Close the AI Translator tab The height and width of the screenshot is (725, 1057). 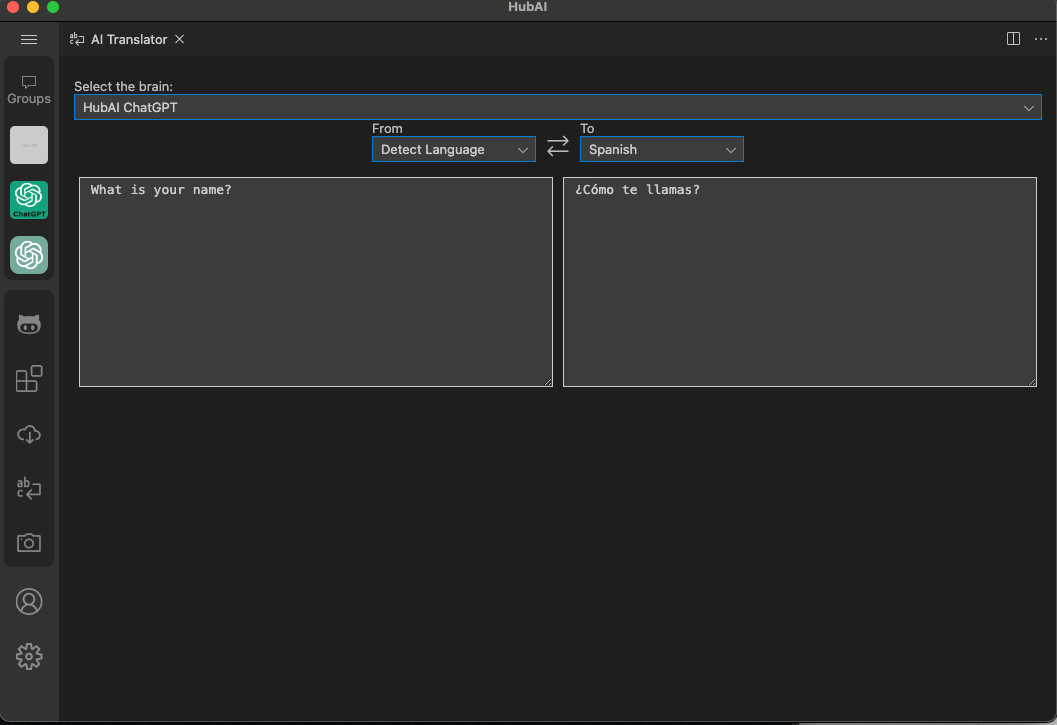[x=179, y=39]
